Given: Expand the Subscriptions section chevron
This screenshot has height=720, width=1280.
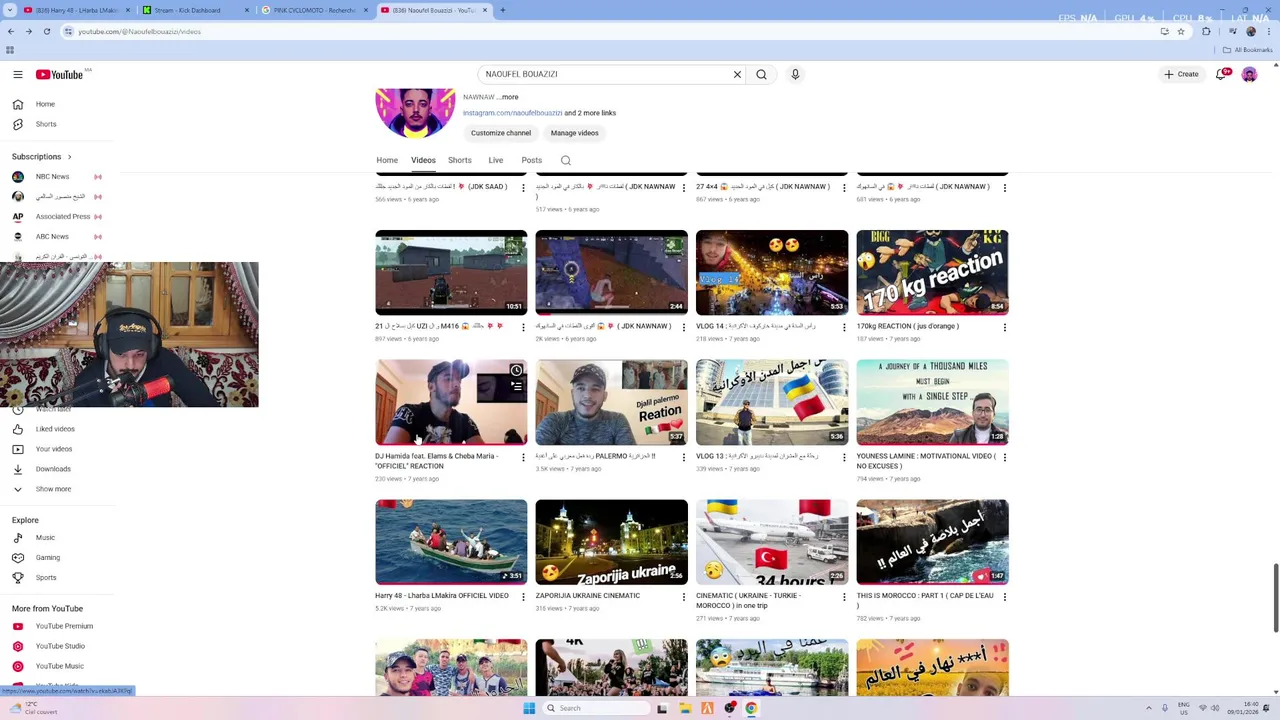Looking at the screenshot, I should click(x=70, y=157).
